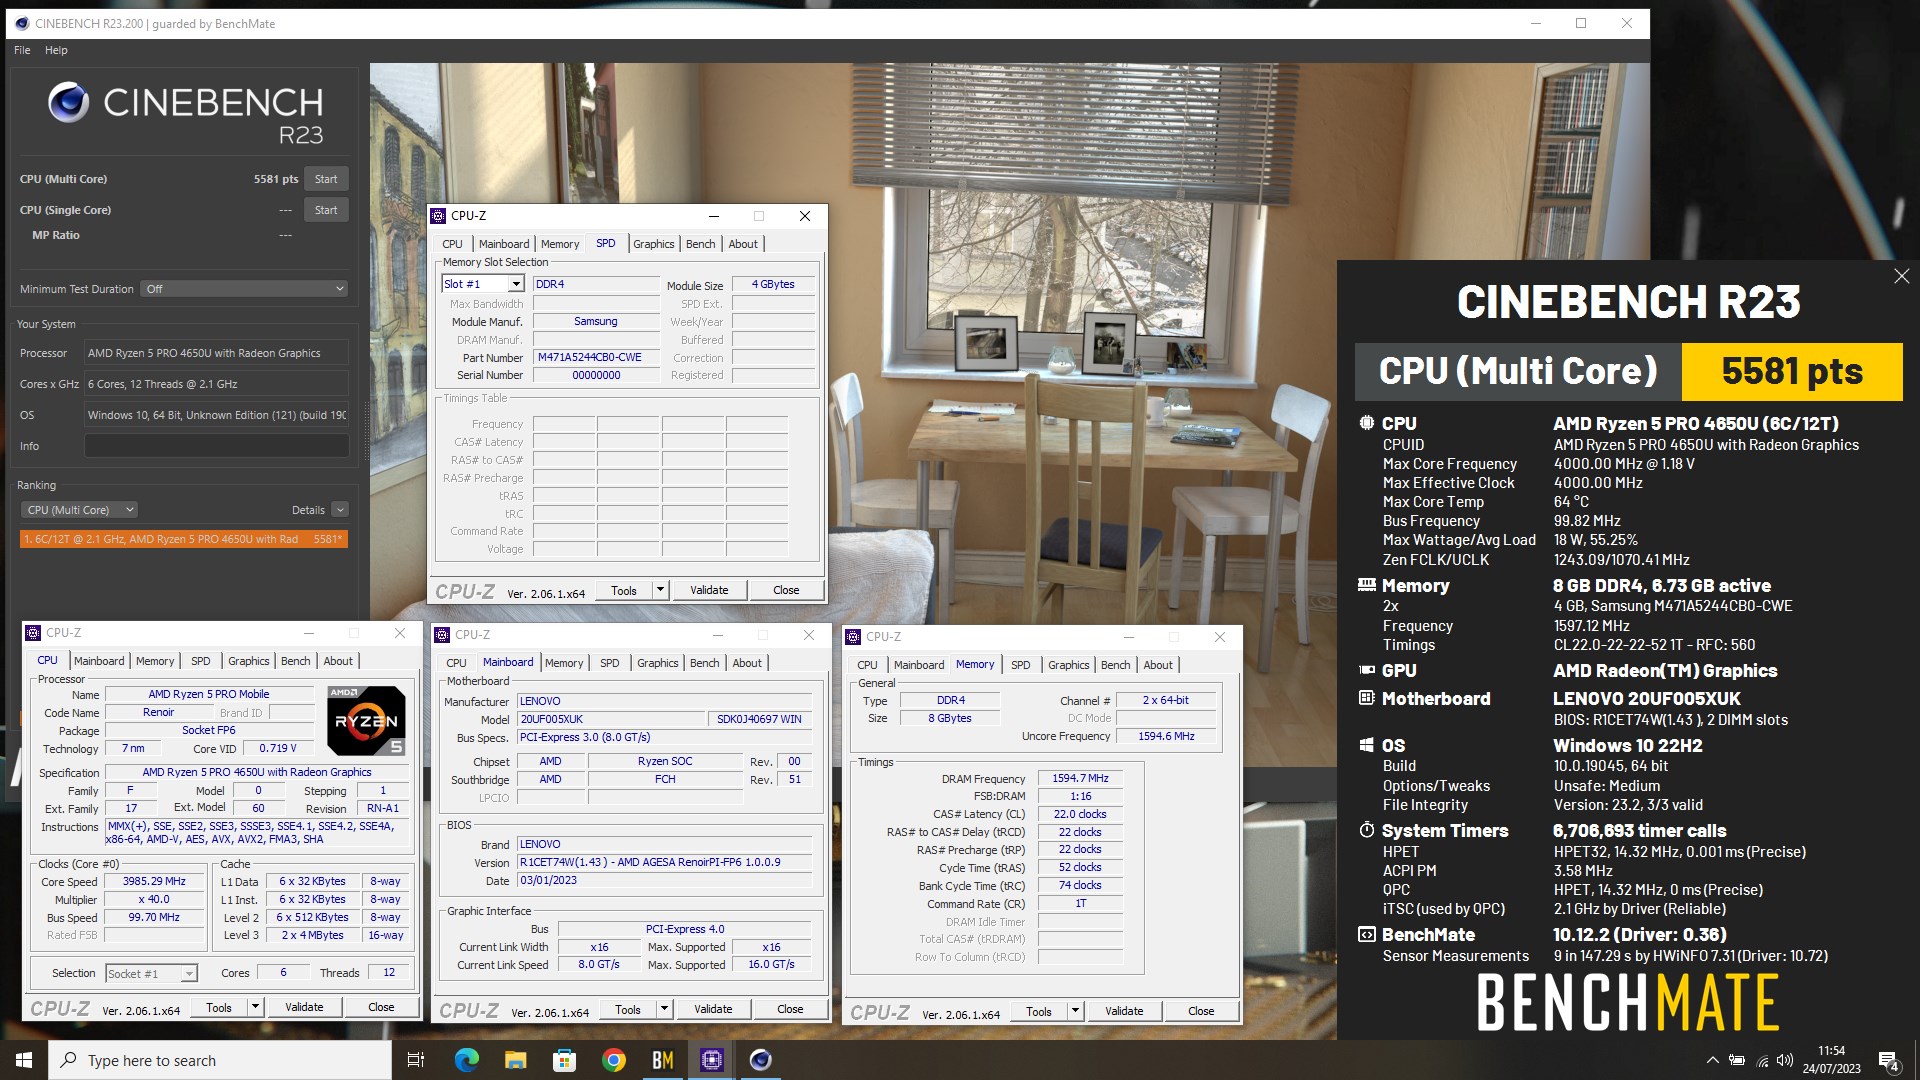This screenshot has width=1920, height=1080.
Task: Switch to Graphics tab in SPD window
Action: click(653, 244)
